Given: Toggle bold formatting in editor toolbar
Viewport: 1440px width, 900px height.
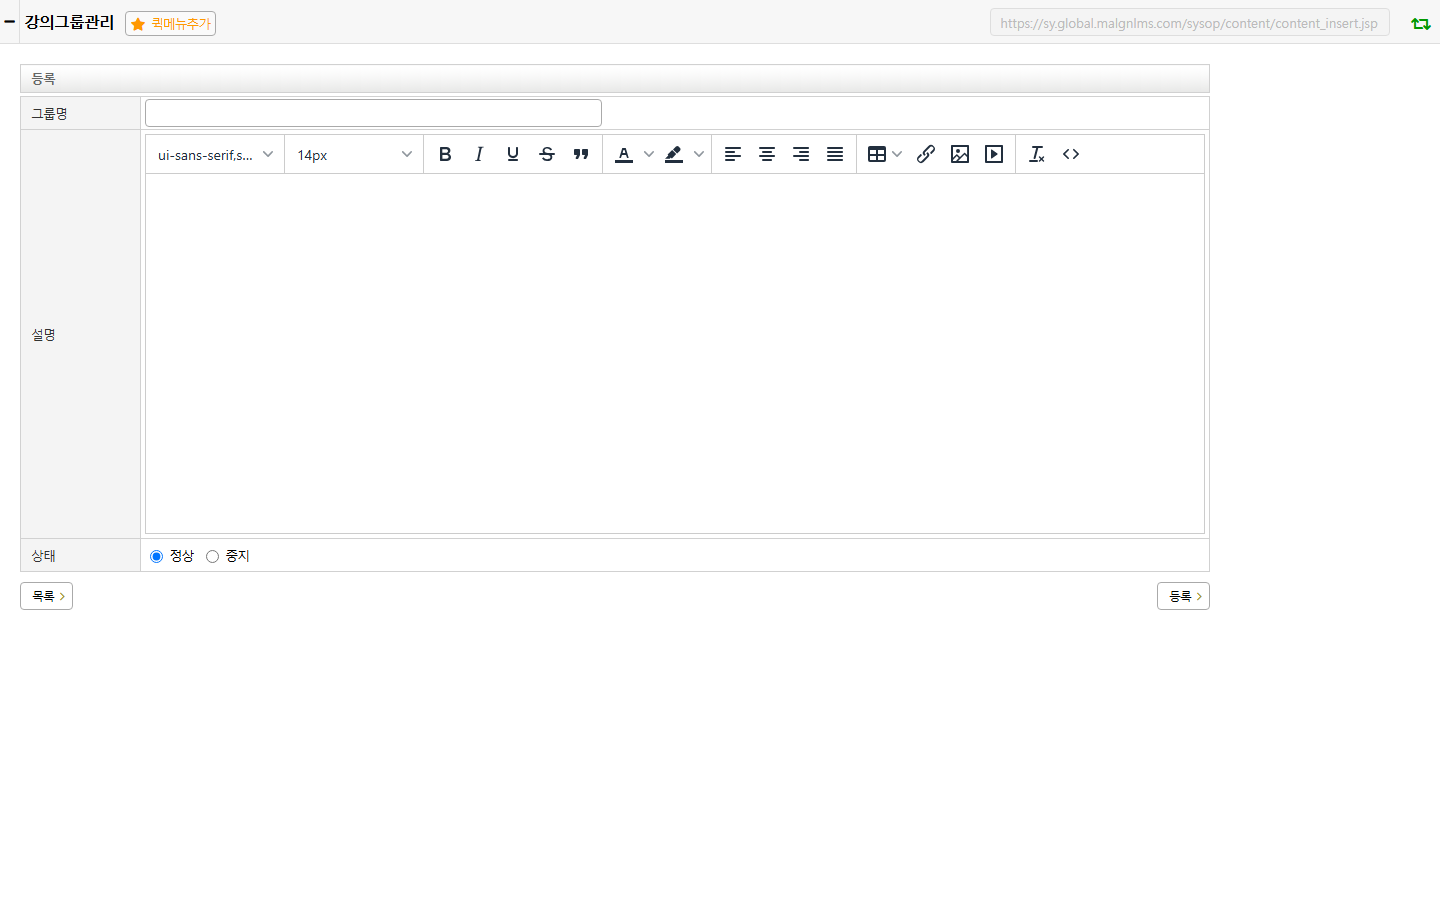Looking at the screenshot, I should point(445,154).
